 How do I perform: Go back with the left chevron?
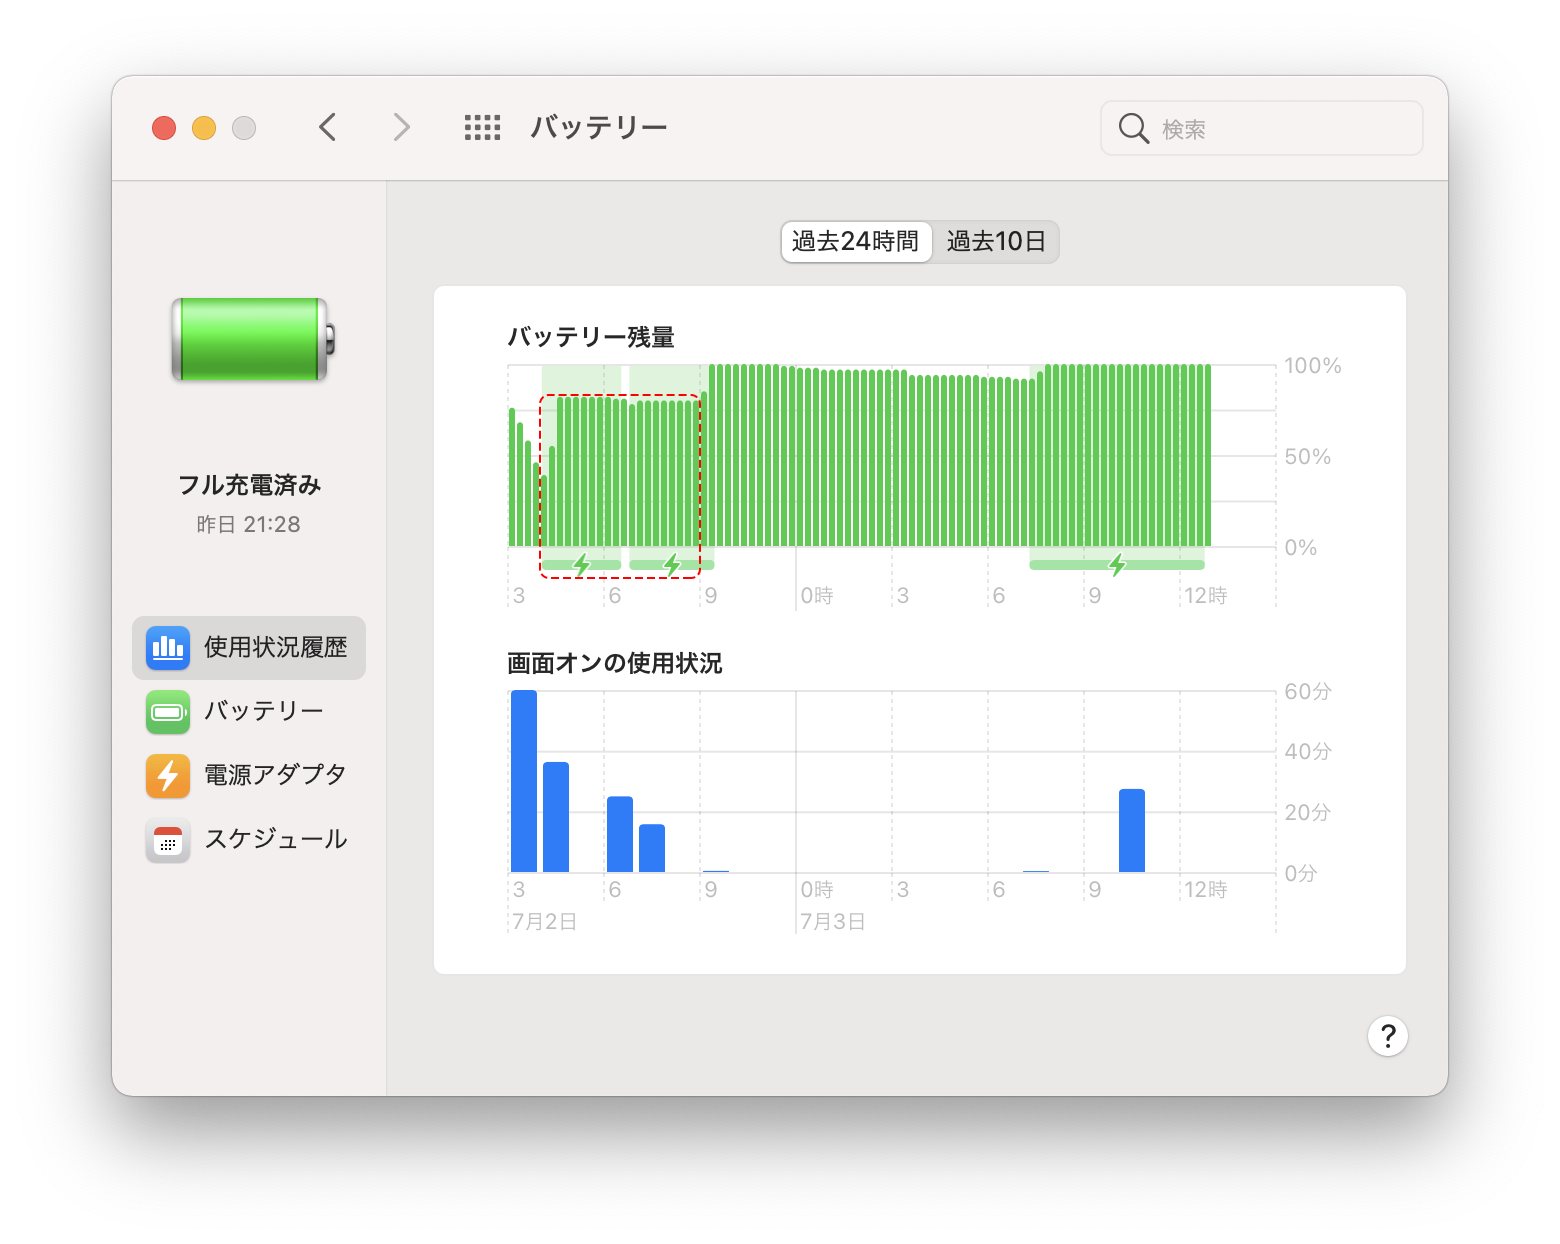click(x=327, y=128)
